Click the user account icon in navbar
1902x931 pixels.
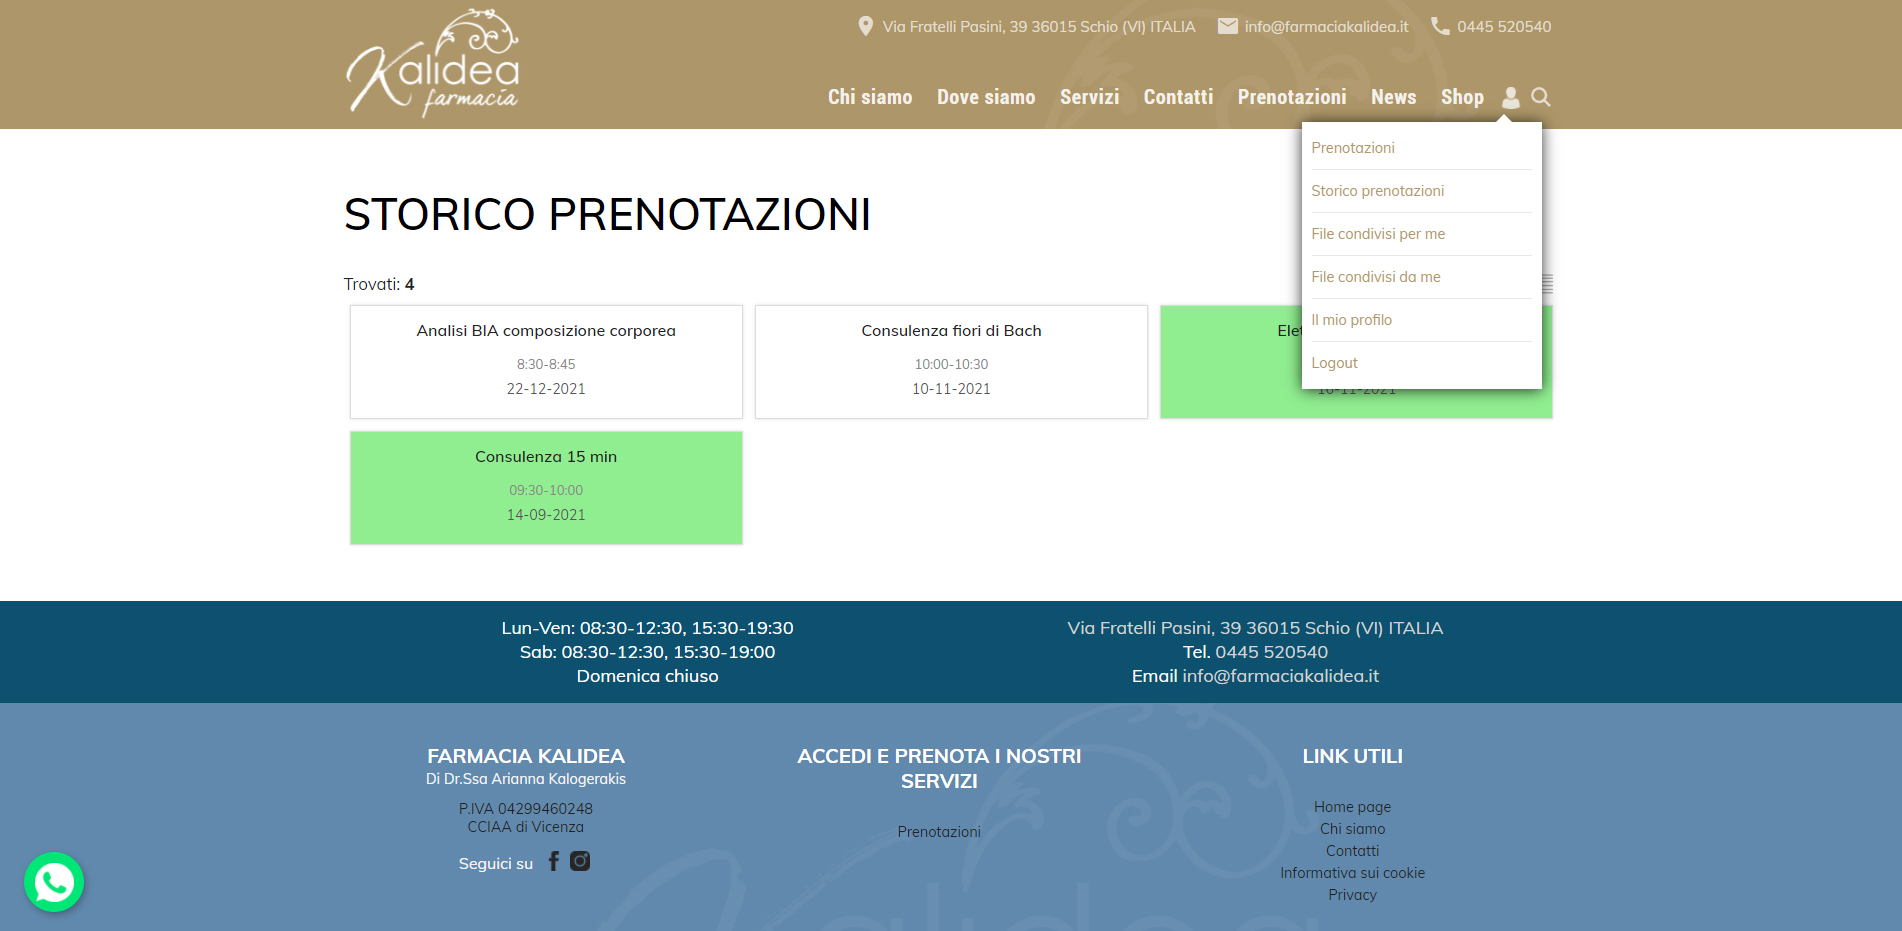1510,97
